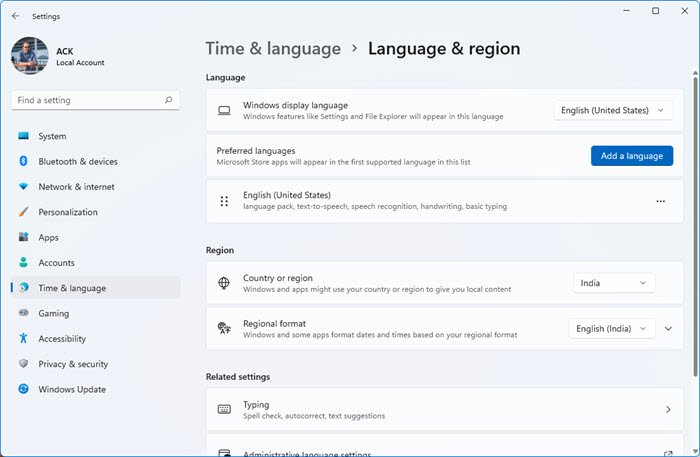The height and width of the screenshot is (457, 700).
Task: Click the Add a language button
Action: point(631,156)
